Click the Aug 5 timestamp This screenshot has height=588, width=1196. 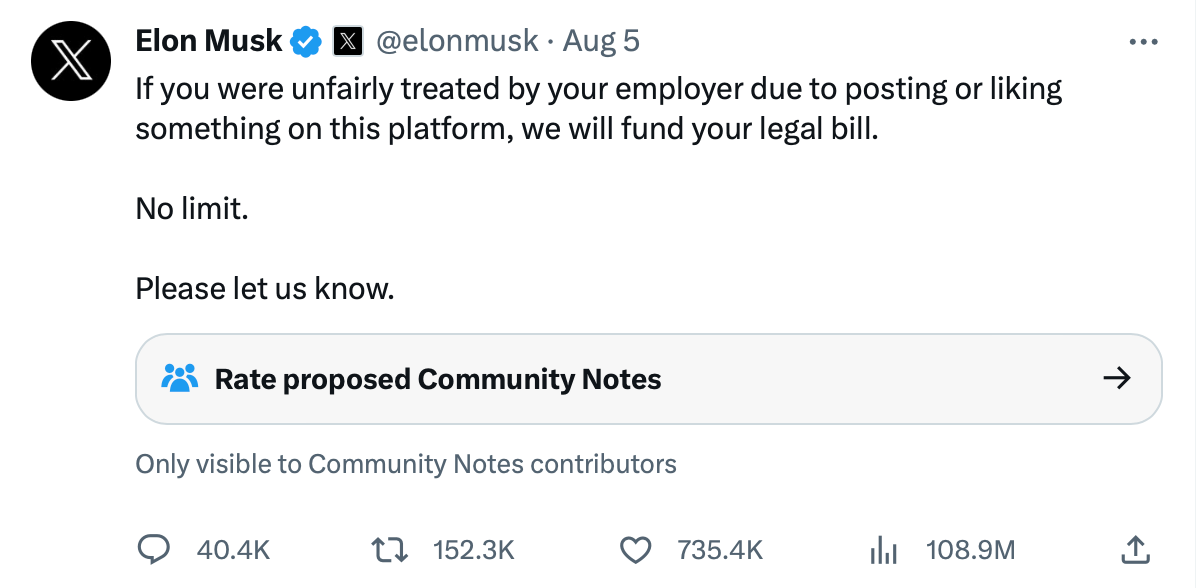[601, 41]
